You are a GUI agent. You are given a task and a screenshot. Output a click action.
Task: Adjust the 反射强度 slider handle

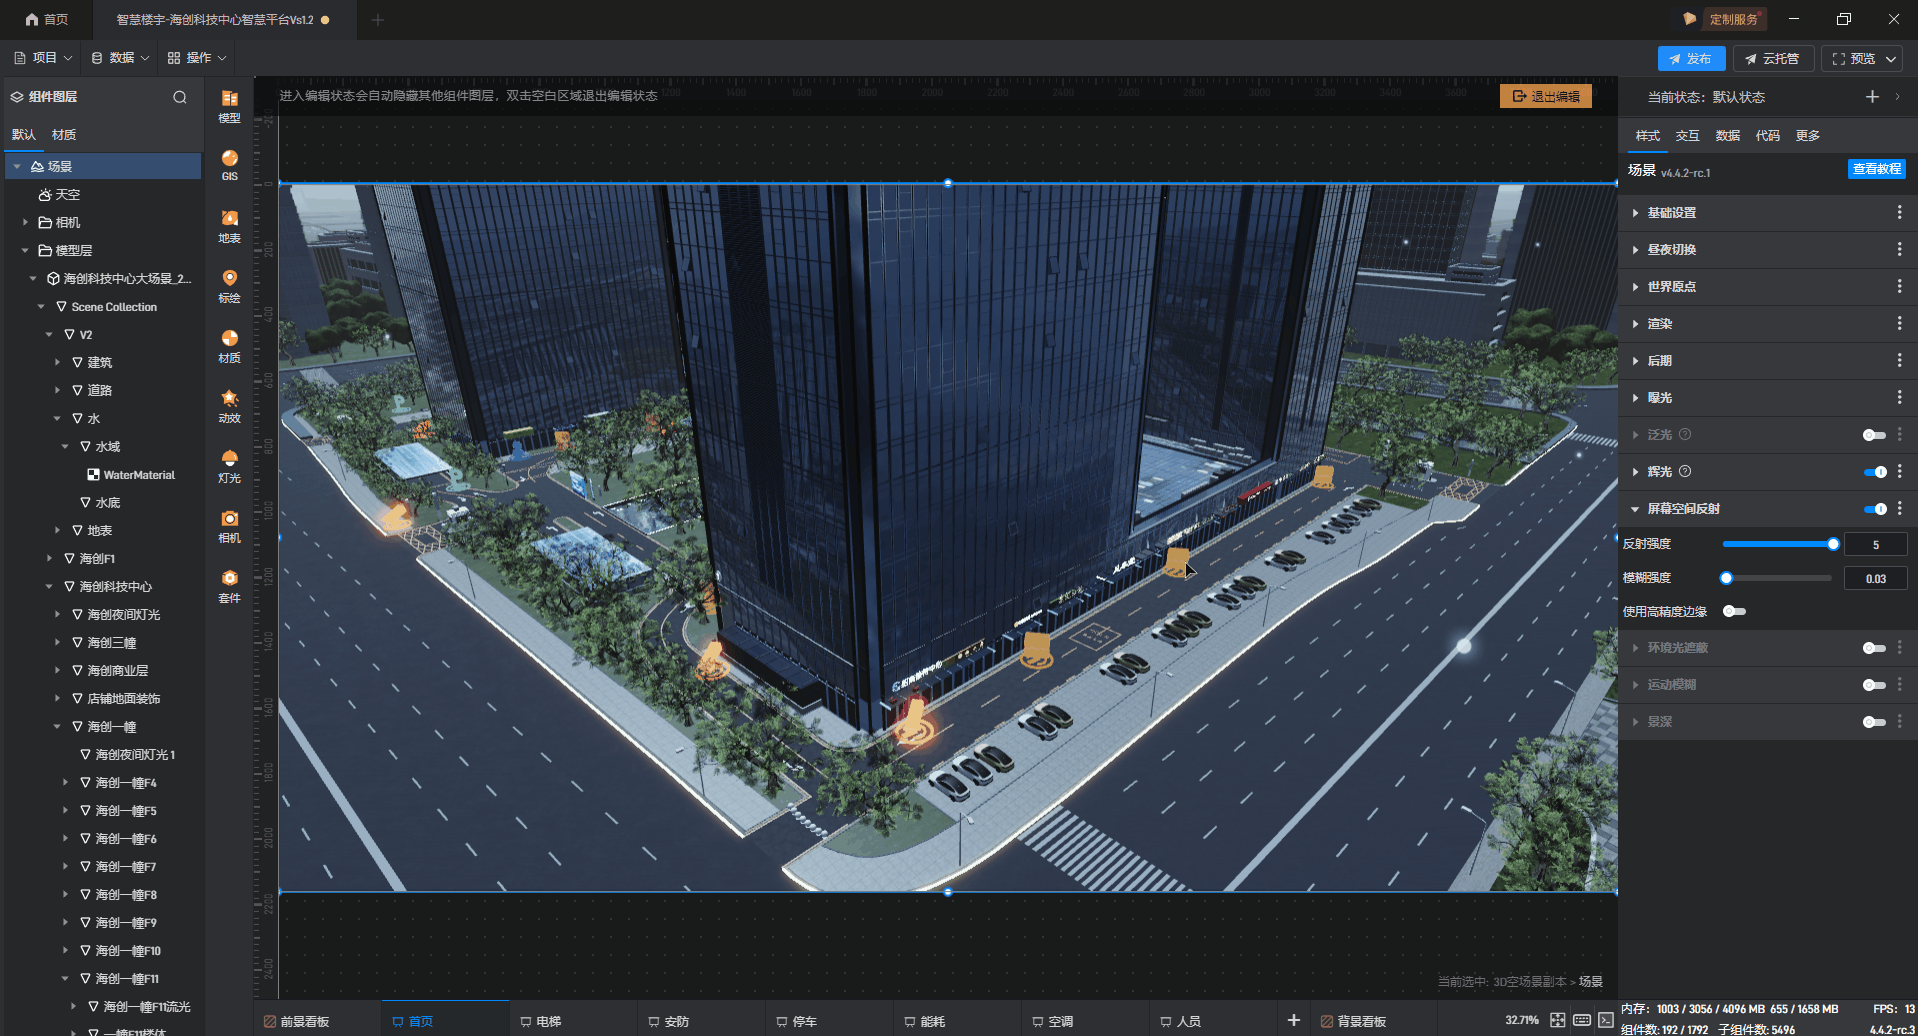pyautogui.click(x=1833, y=544)
